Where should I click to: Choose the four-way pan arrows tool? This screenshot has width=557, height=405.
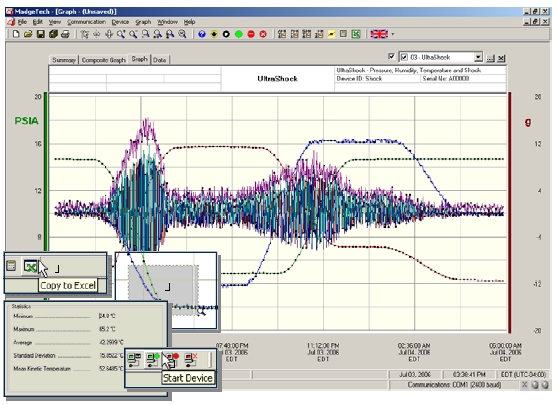[x=109, y=34]
